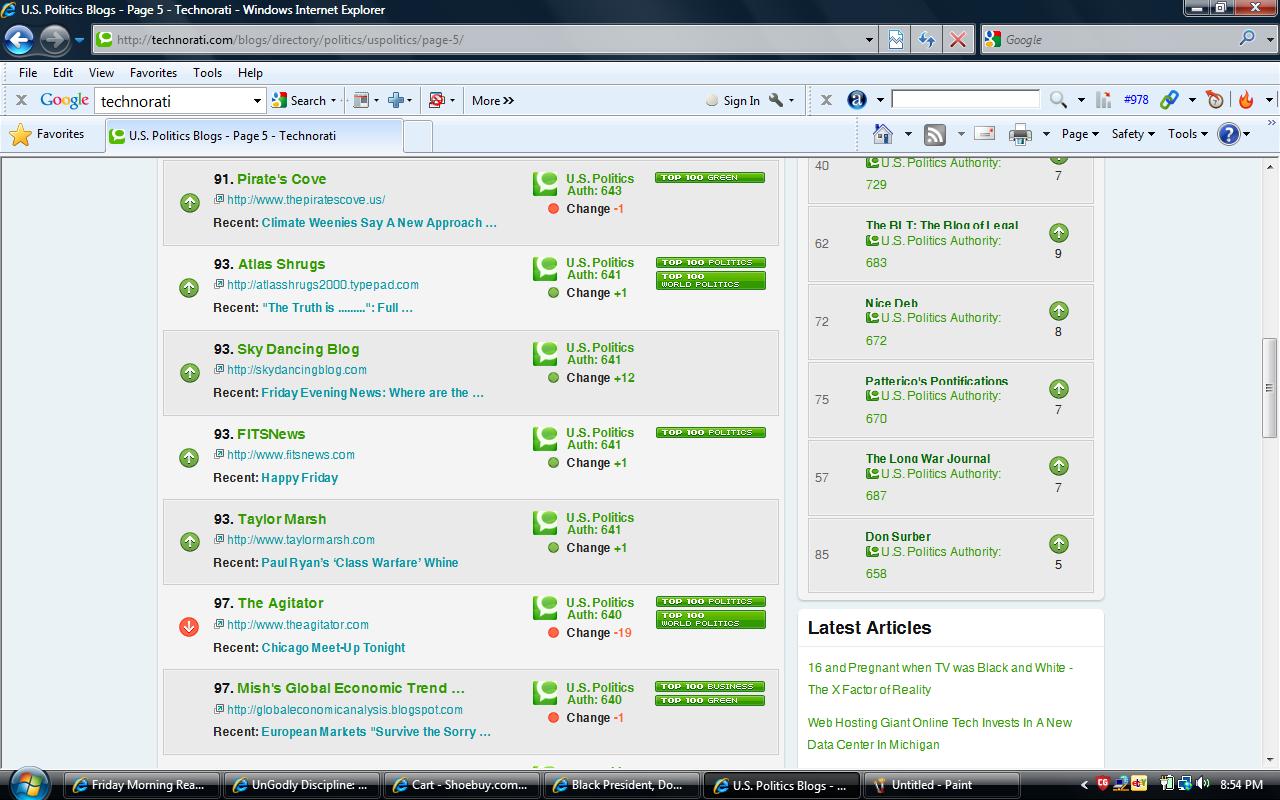Click the red down arrow beside The Agitator
This screenshot has height=800, width=1280.
coord(189,627)
